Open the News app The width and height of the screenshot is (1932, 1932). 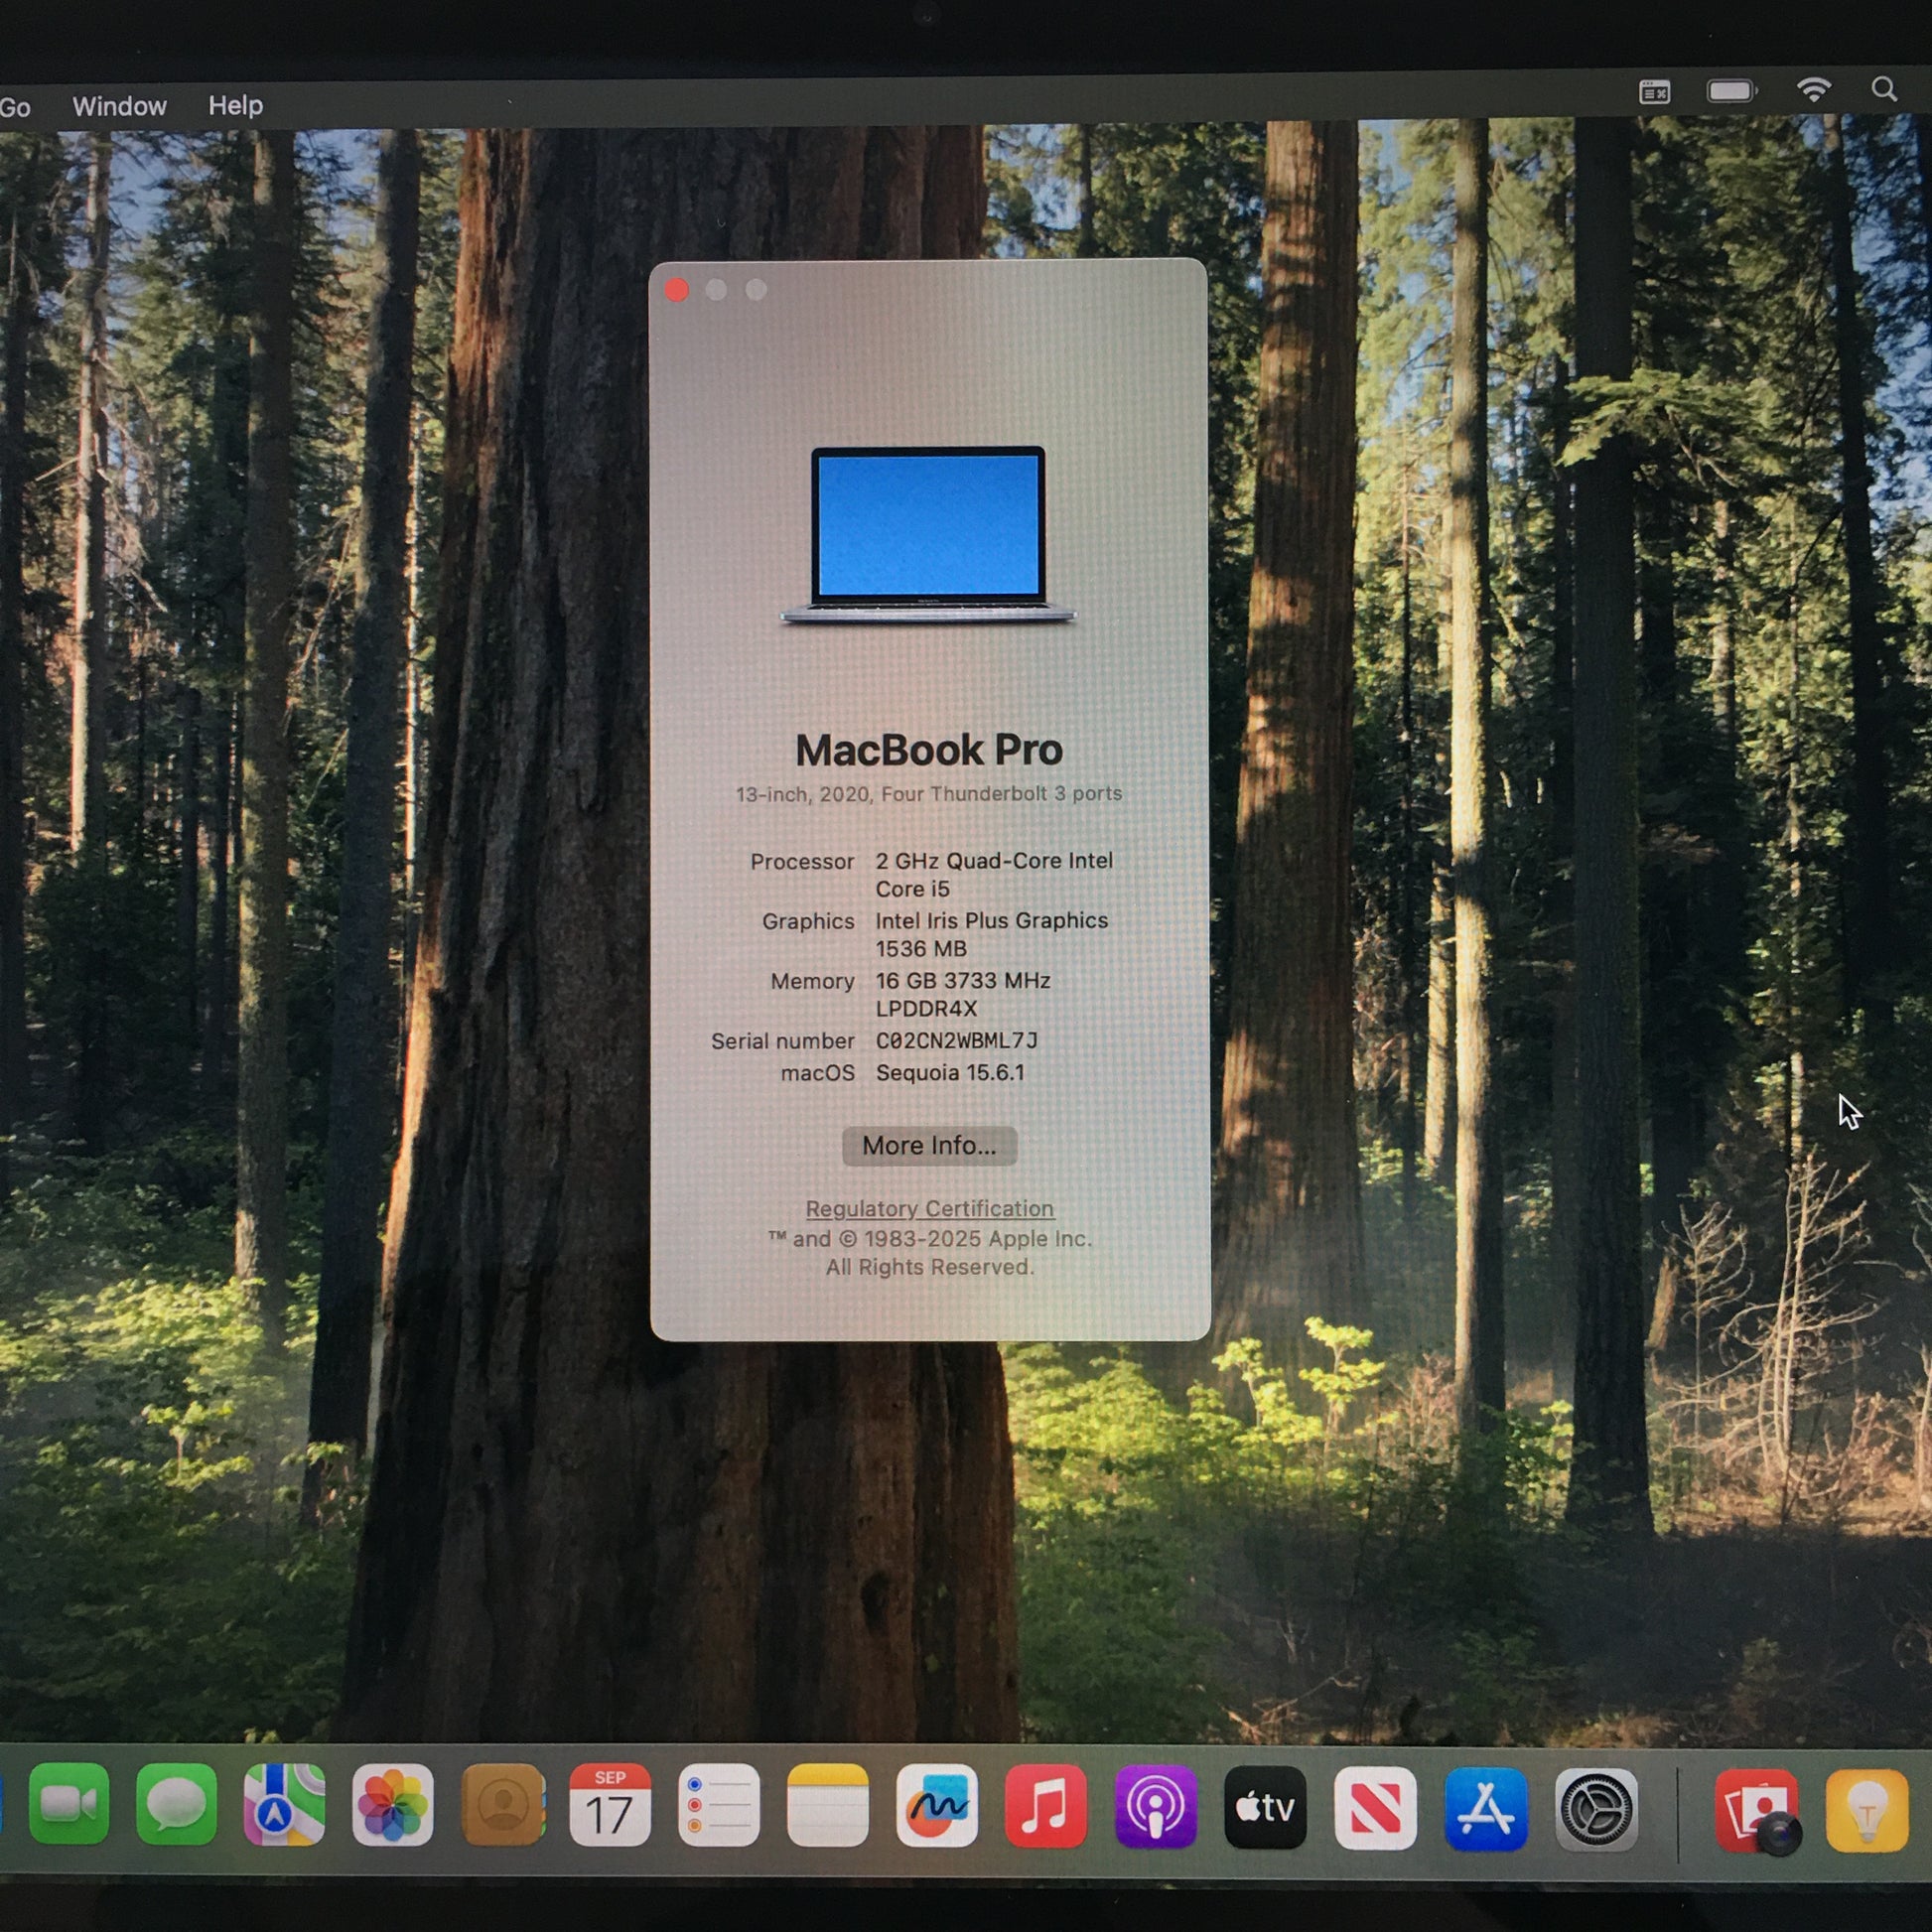click(x=1375, y=1808)
